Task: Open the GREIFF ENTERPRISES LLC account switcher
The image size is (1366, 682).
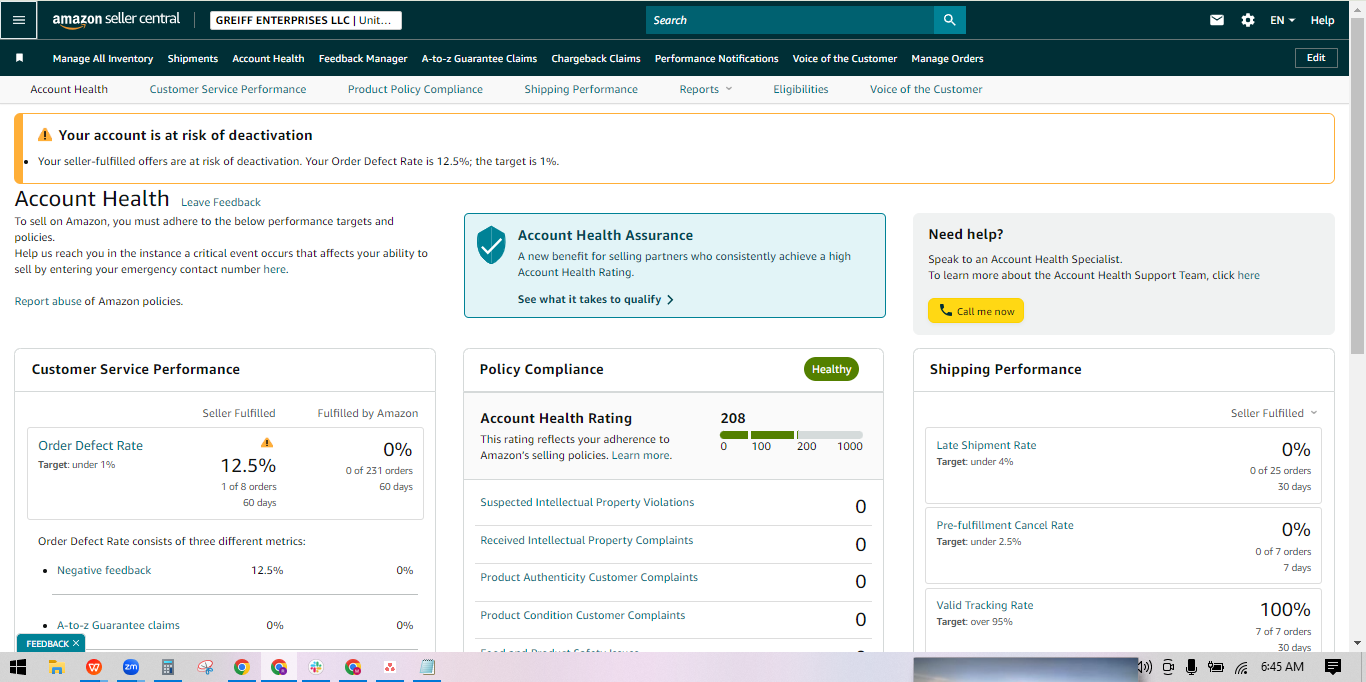Action: (306, 20)
